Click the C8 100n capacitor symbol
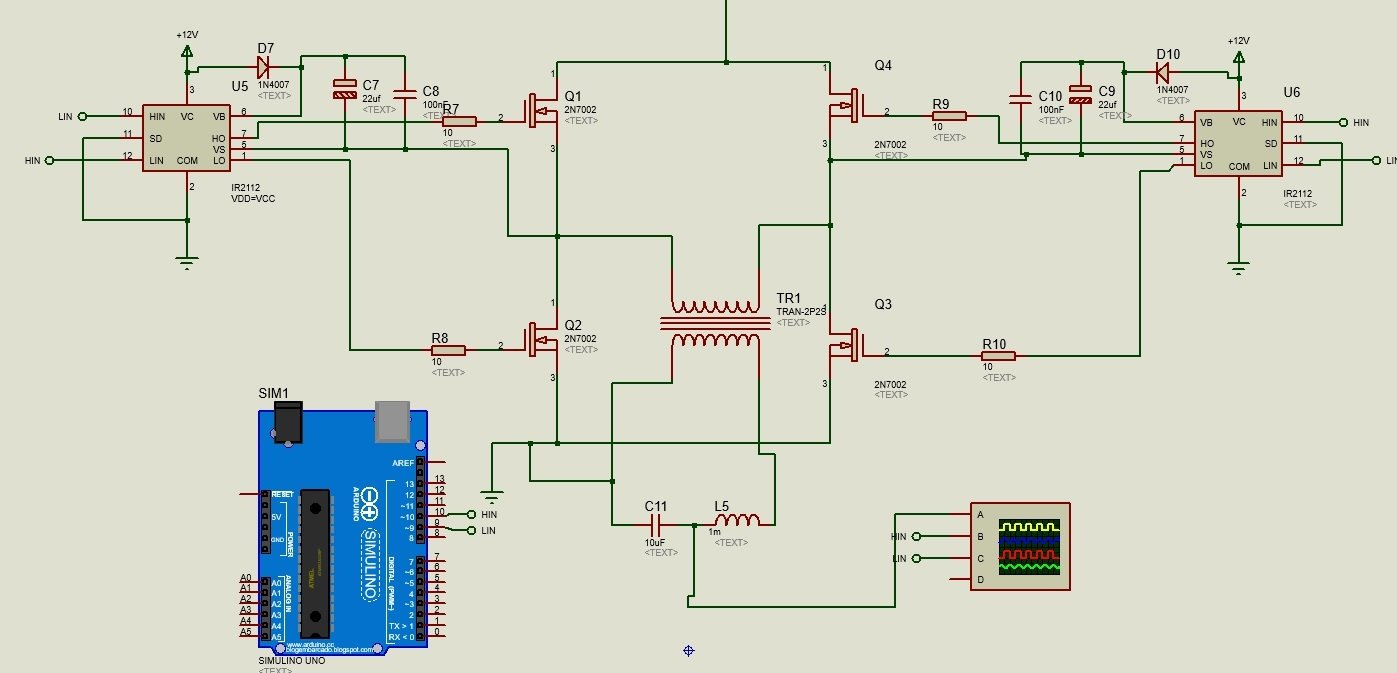 point(406,94)
